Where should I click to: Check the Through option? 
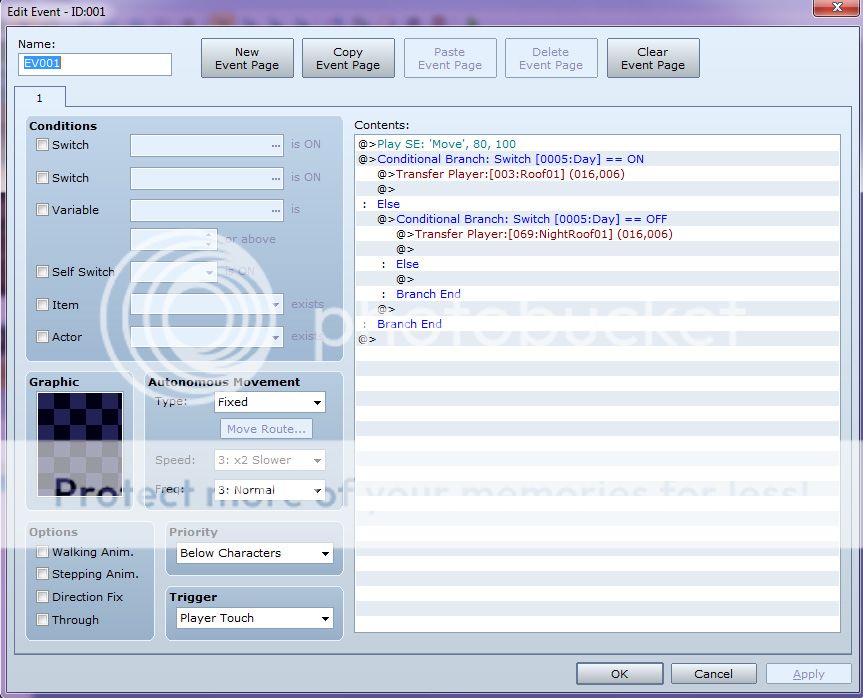pyautogui.click(x=42, y=619)
